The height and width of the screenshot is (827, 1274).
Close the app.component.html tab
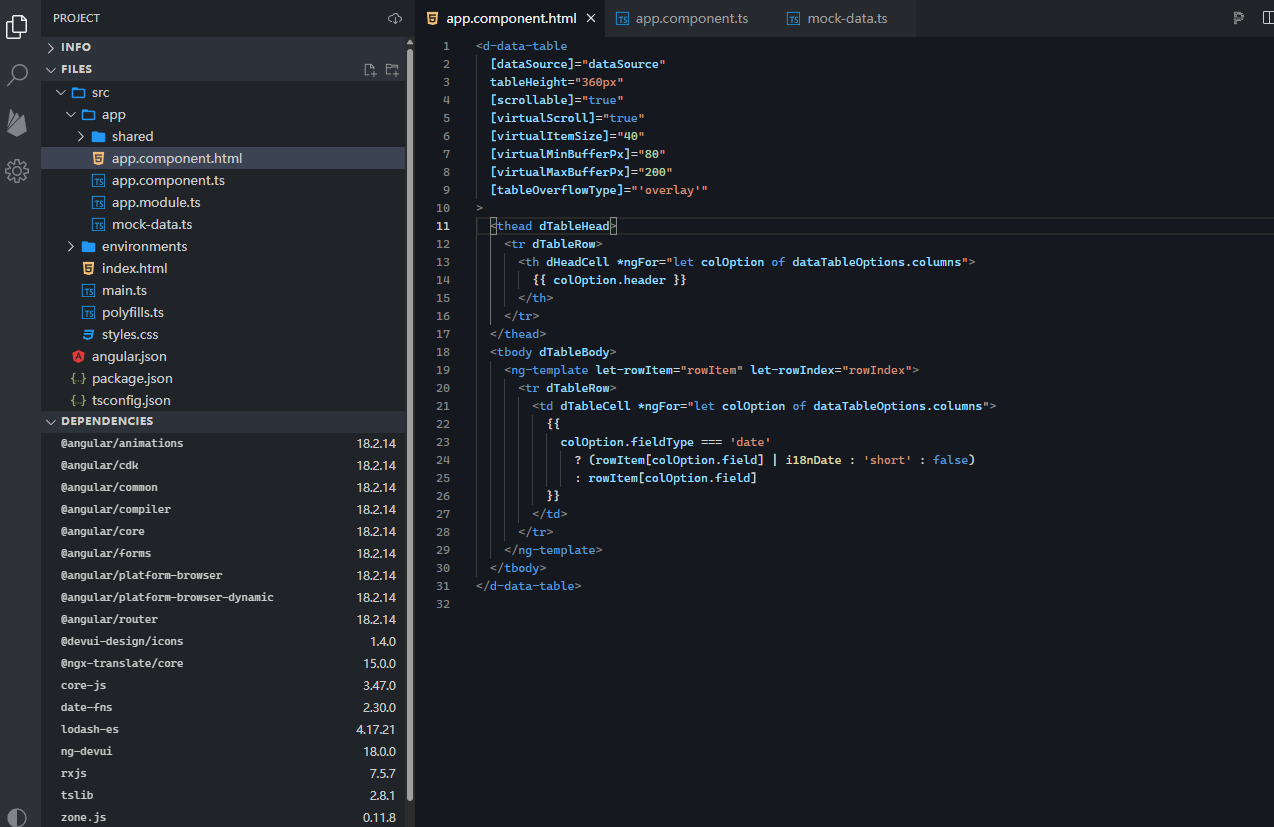591,18
